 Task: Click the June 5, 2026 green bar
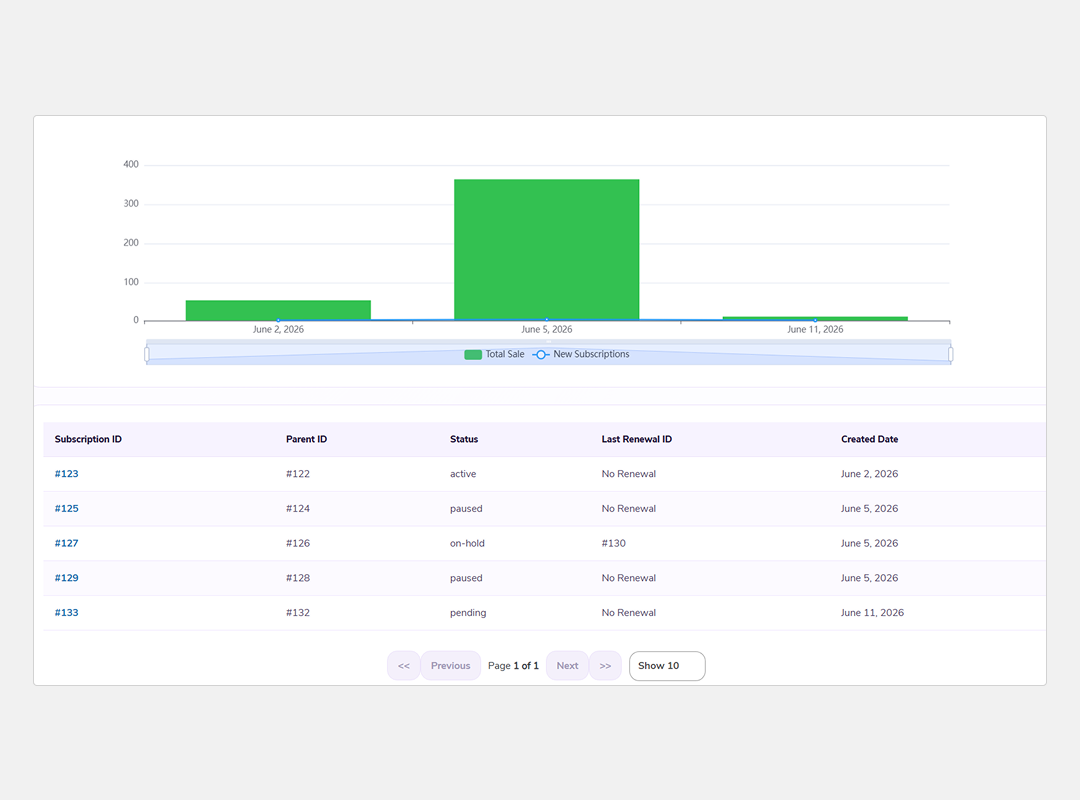[x=547, y=249]
